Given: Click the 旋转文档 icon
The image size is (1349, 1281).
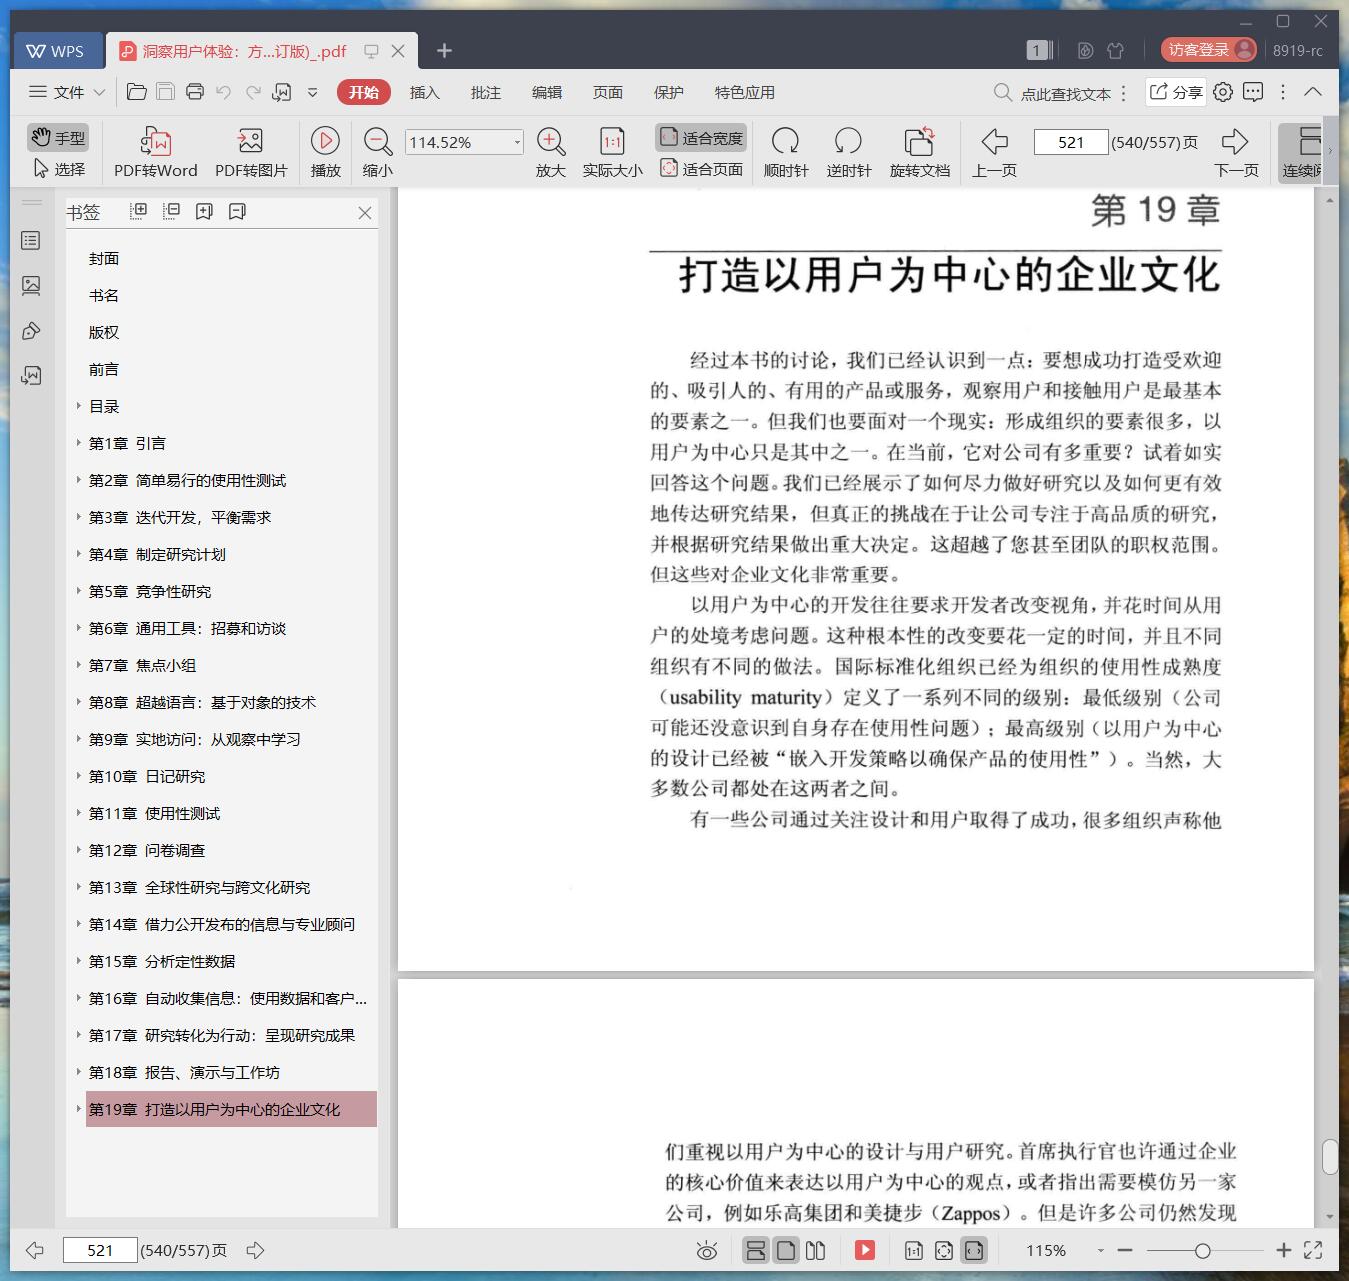Looking at the screenshot, I should click(919, 141).
